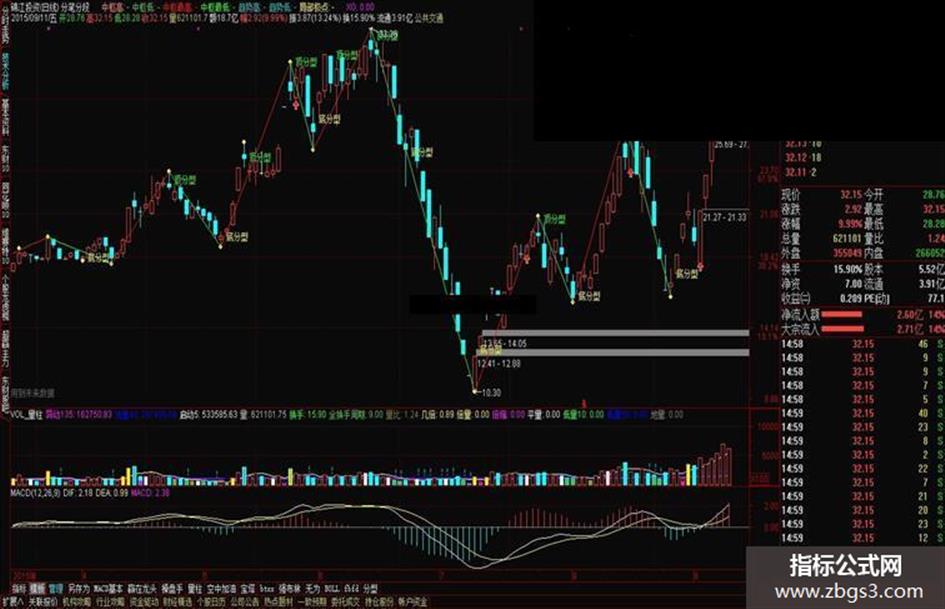Open the 委托成交 bottom tab
Screen dimensions: 945x609
click(345, 602)
